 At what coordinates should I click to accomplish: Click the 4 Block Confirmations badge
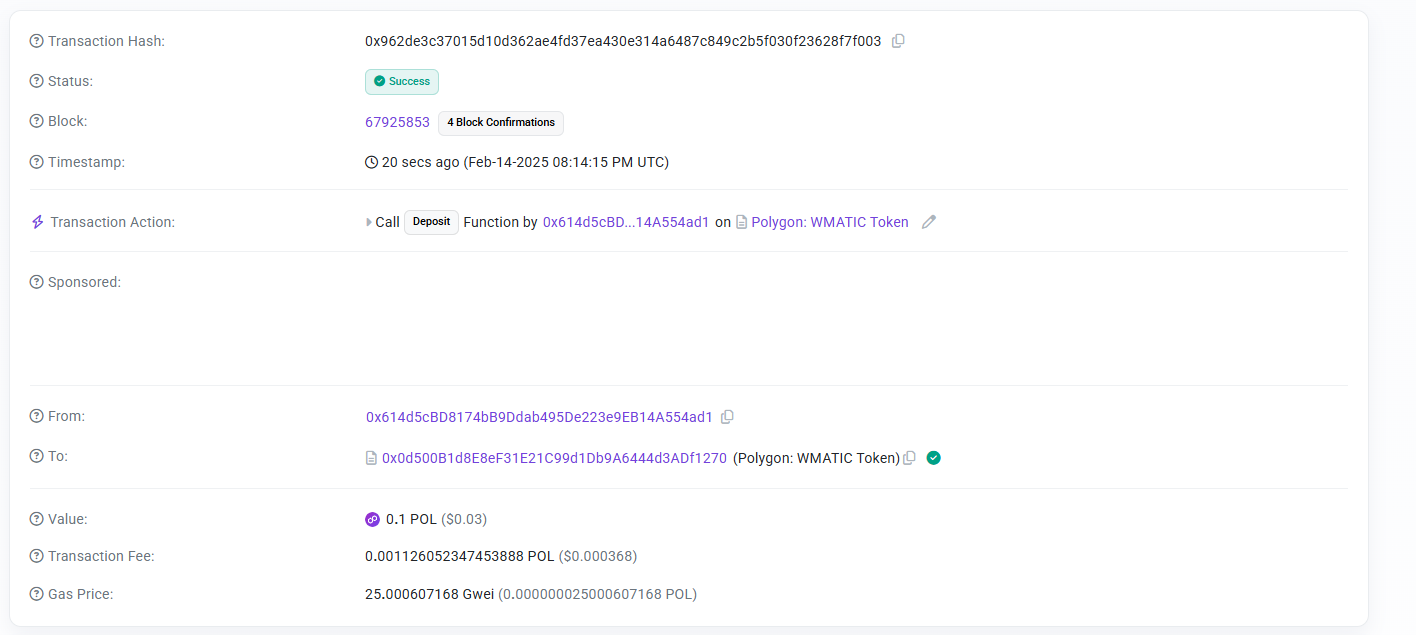point(501,122)
